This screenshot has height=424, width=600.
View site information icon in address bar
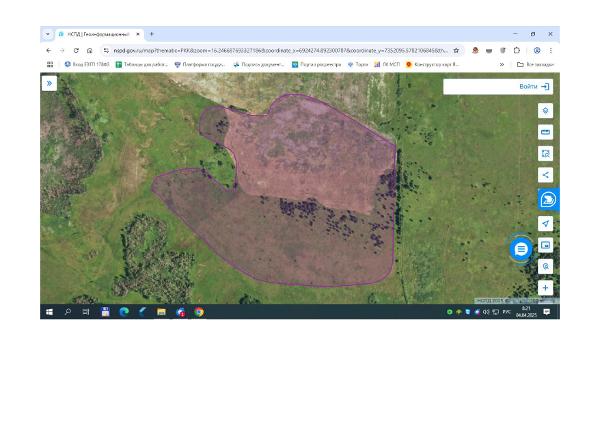pos(106,51)
